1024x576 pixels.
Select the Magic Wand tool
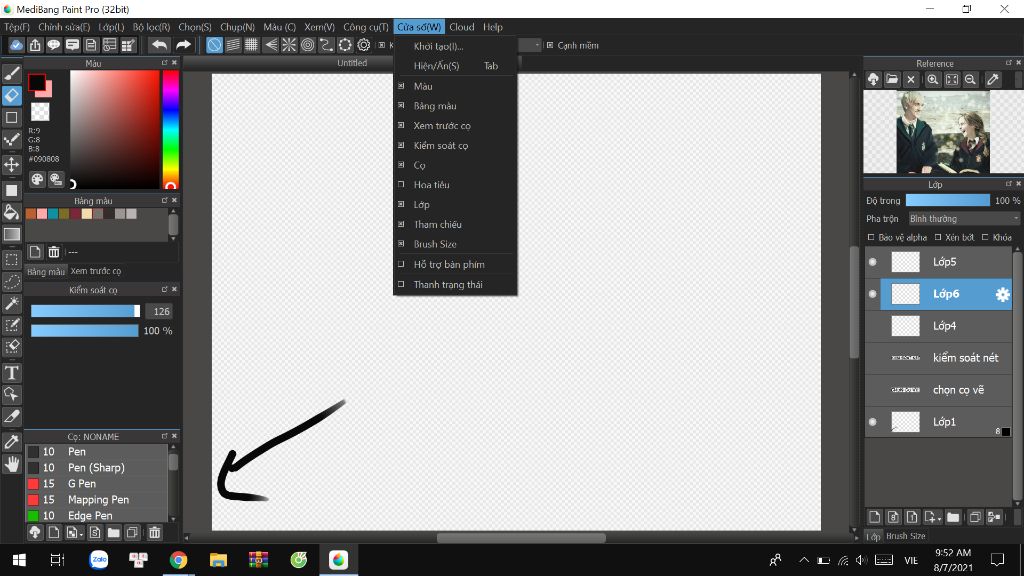coord(12,303)
